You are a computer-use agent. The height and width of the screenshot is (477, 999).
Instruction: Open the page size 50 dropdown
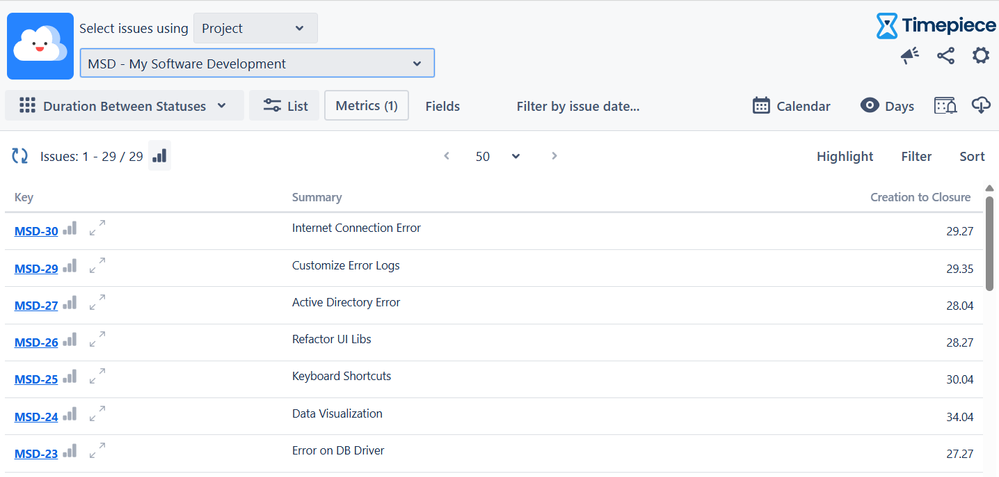coord(498,156)
